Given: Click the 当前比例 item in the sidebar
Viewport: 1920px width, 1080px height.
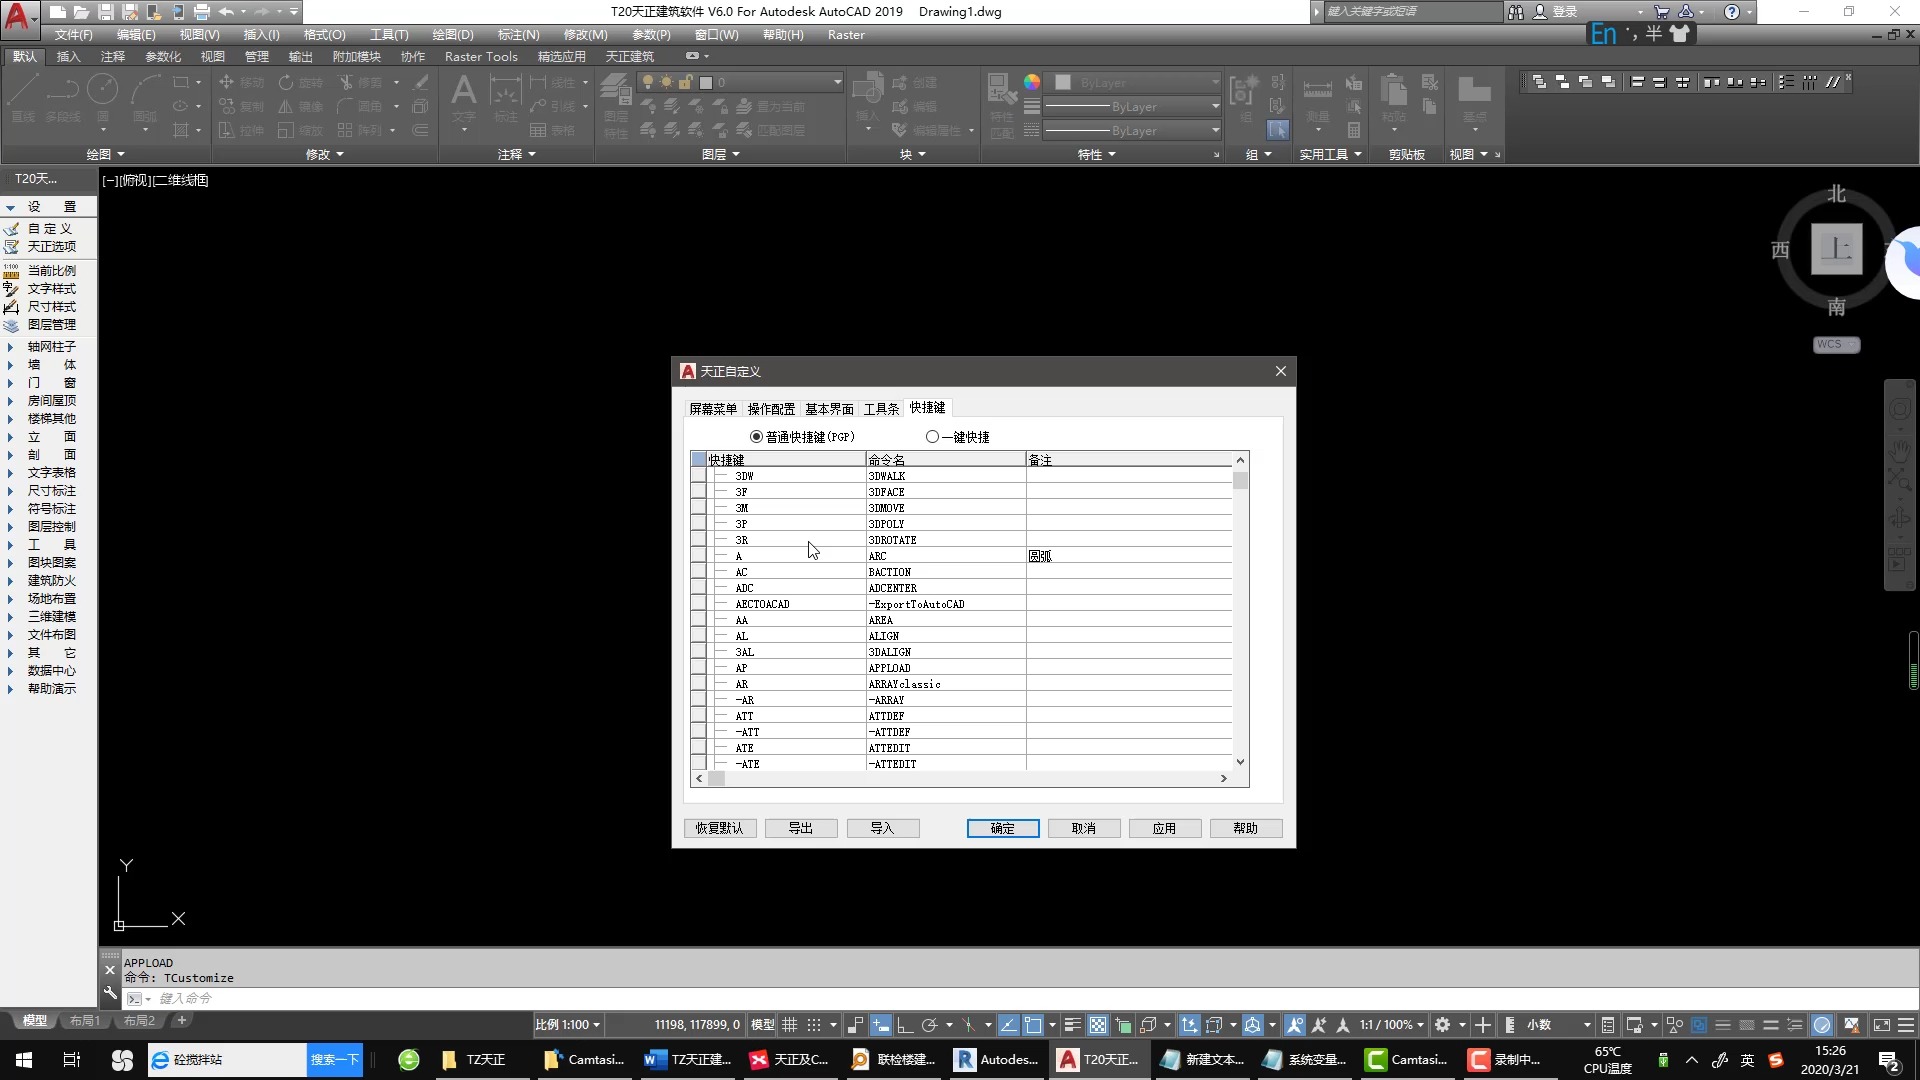Looking at the screenshot, I should click(x=51, y=271).
